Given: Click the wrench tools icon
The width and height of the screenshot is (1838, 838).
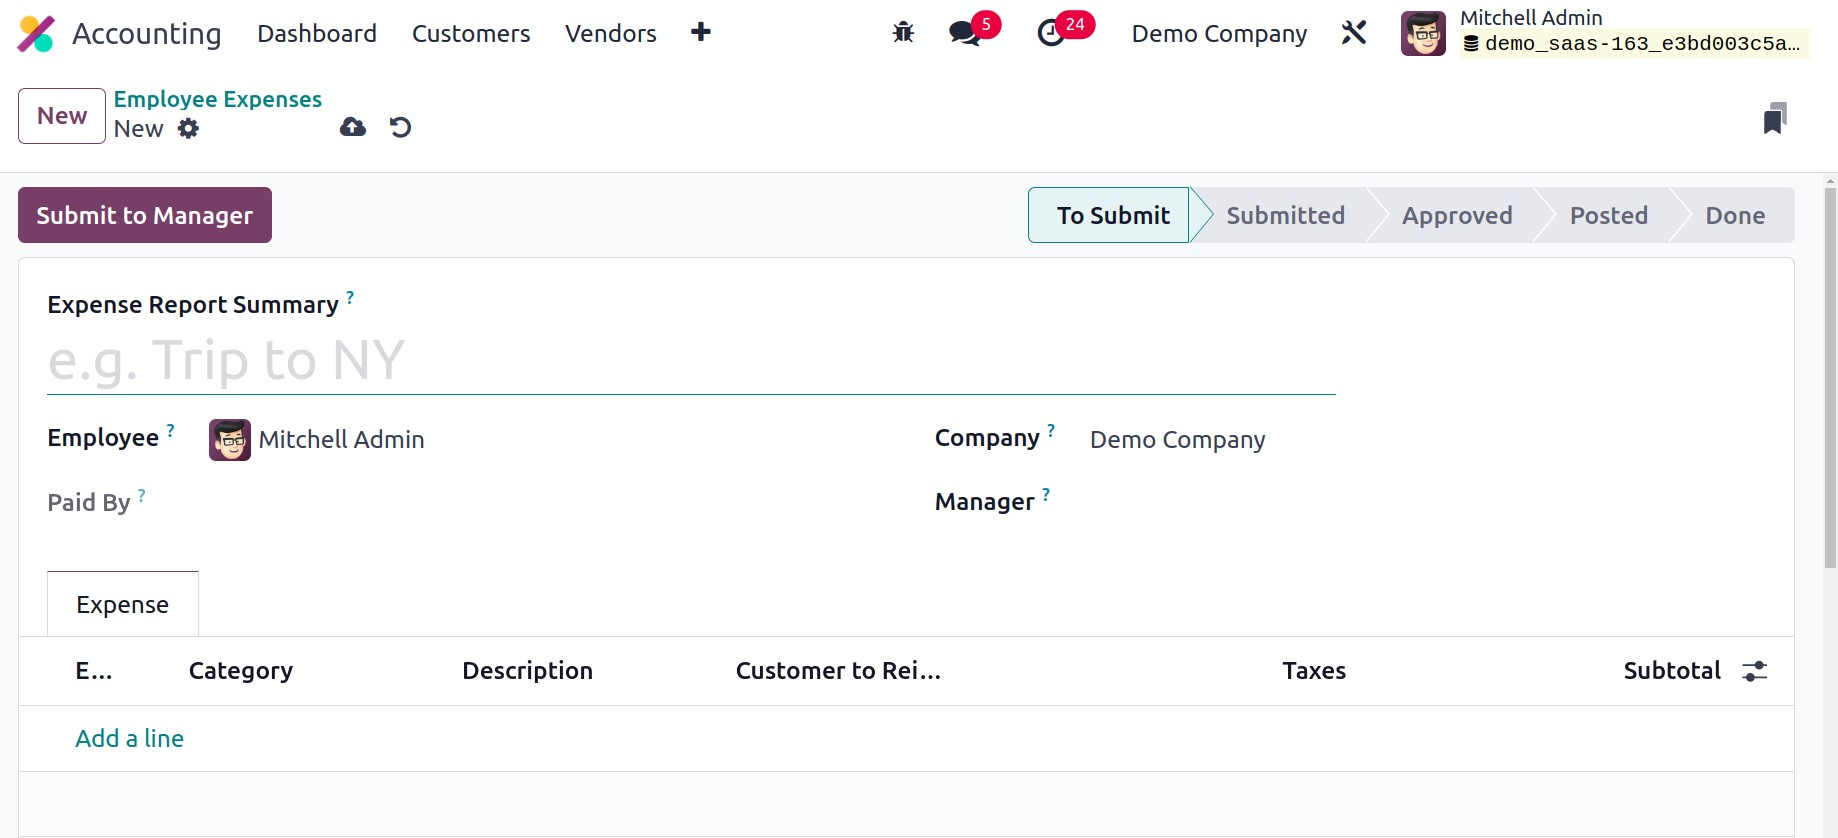Looking at the screenshot, I should click(x=1353, y=33).
